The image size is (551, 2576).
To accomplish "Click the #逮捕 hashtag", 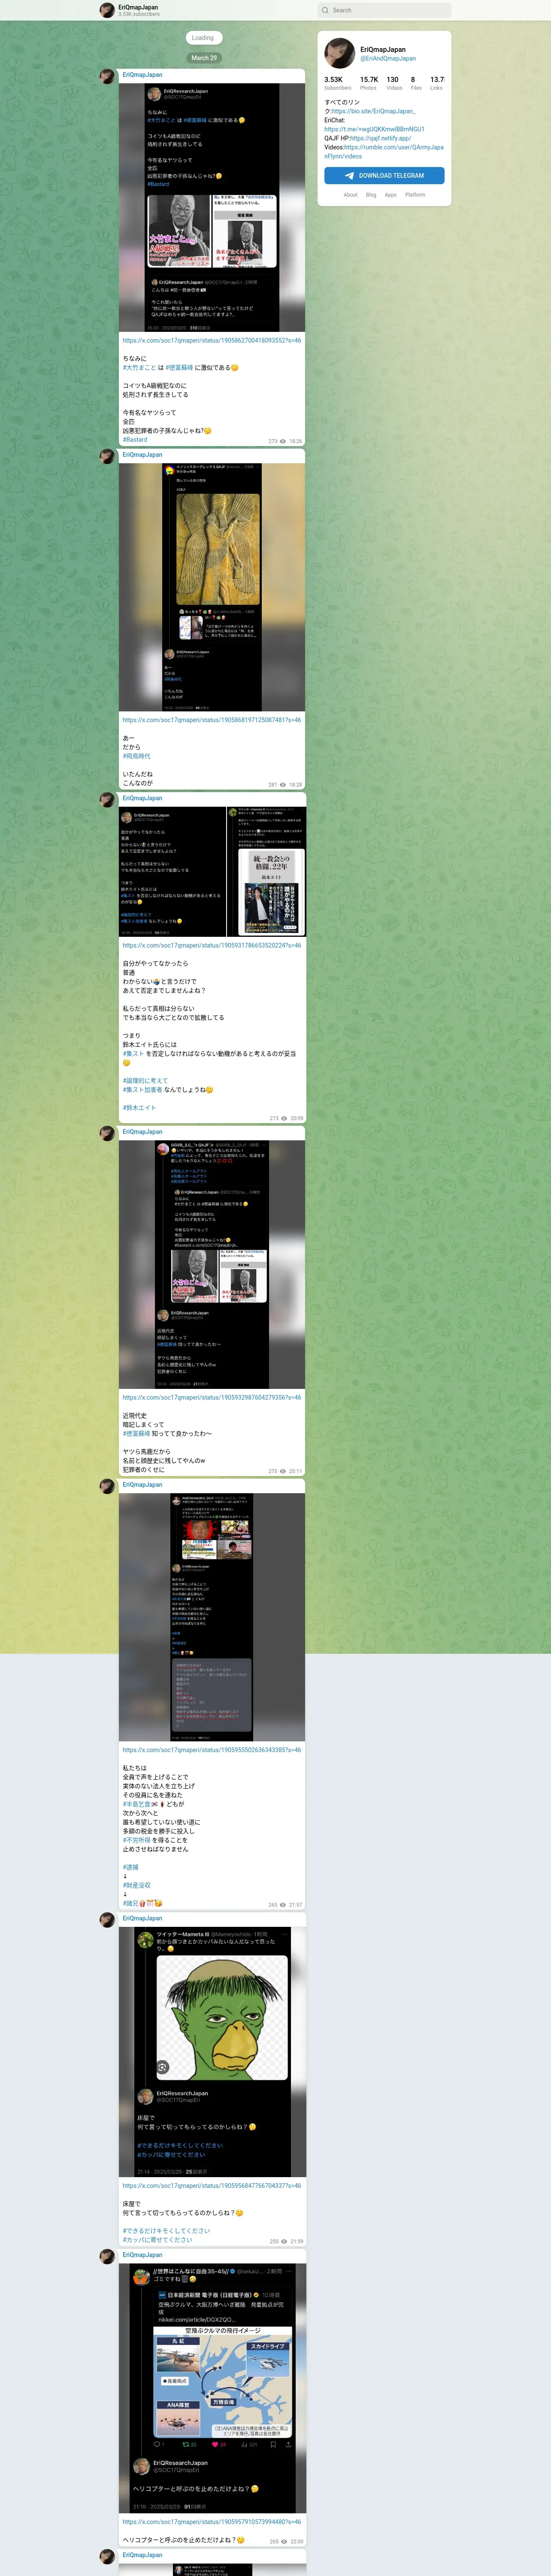I will [x=131, y=1867].
